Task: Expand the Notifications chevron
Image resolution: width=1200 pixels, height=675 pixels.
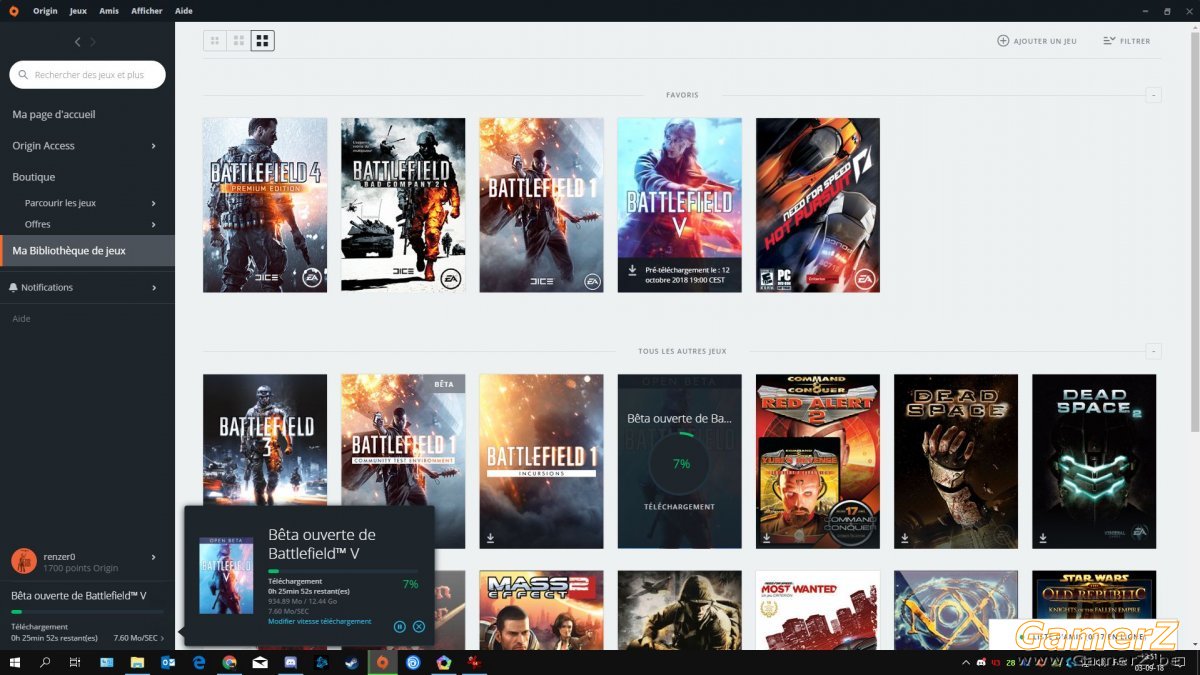Action: (x=153, y=288)
